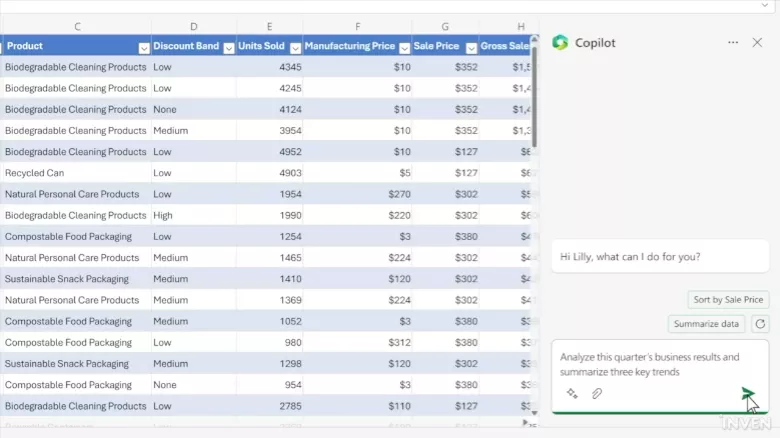Screen dimensions: 780x438
Task: Click the Copilot logo in panel header
Action: 560,43
